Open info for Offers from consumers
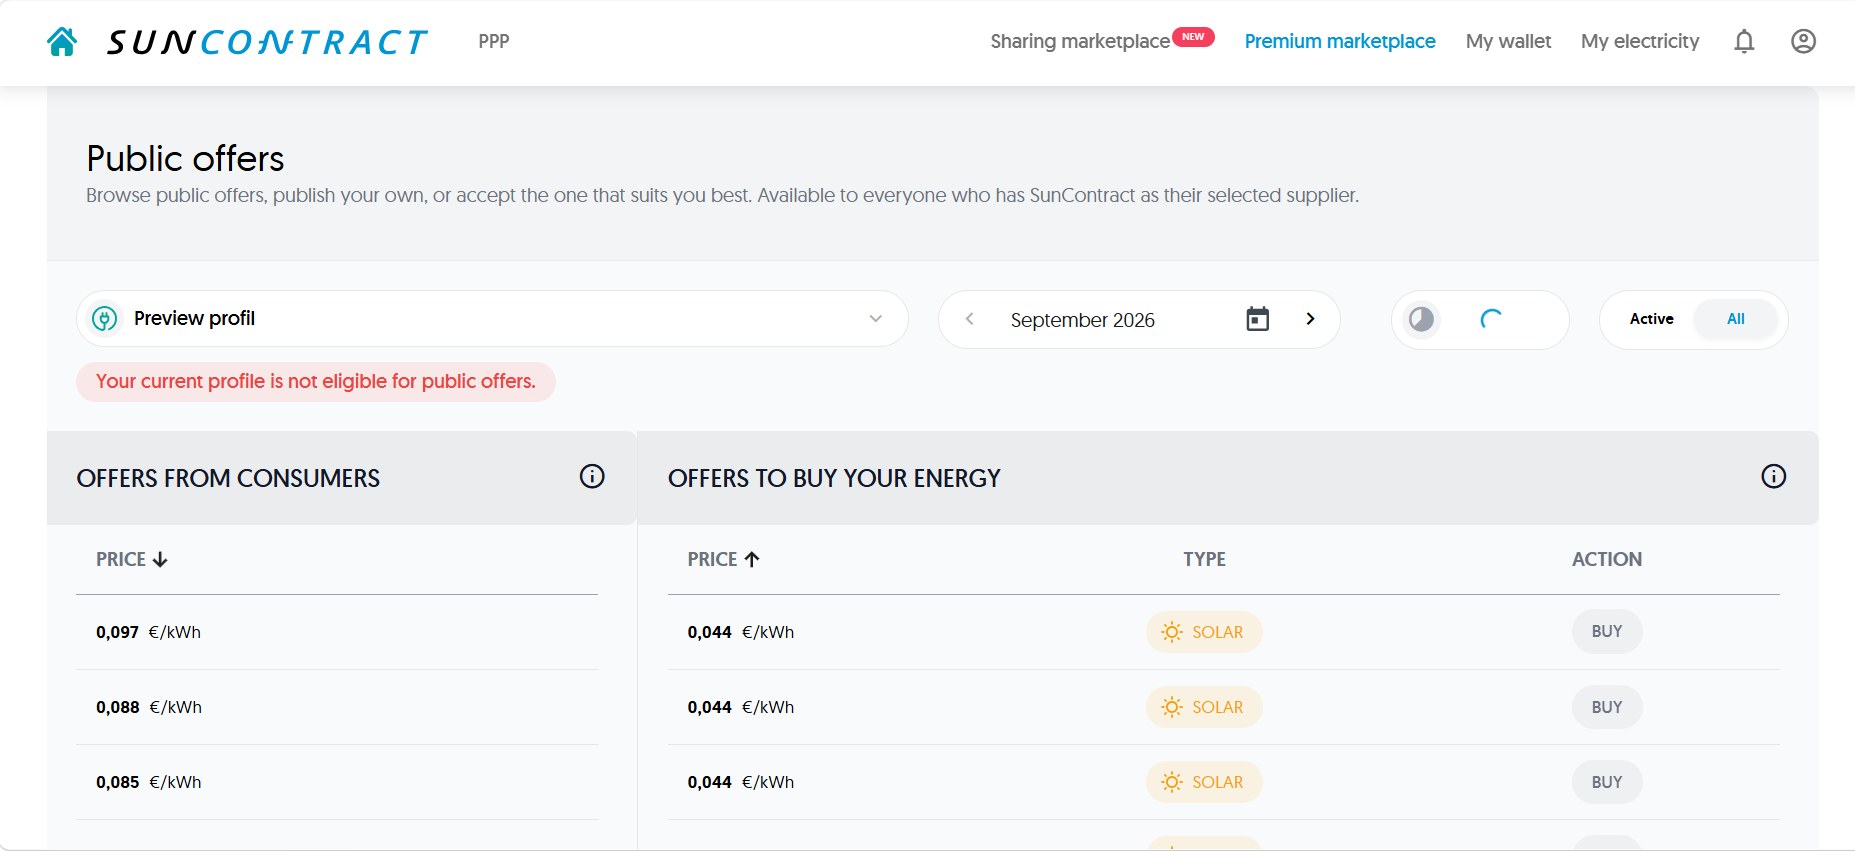This screenshot has width=1855, height=851. tap(592, 476)
